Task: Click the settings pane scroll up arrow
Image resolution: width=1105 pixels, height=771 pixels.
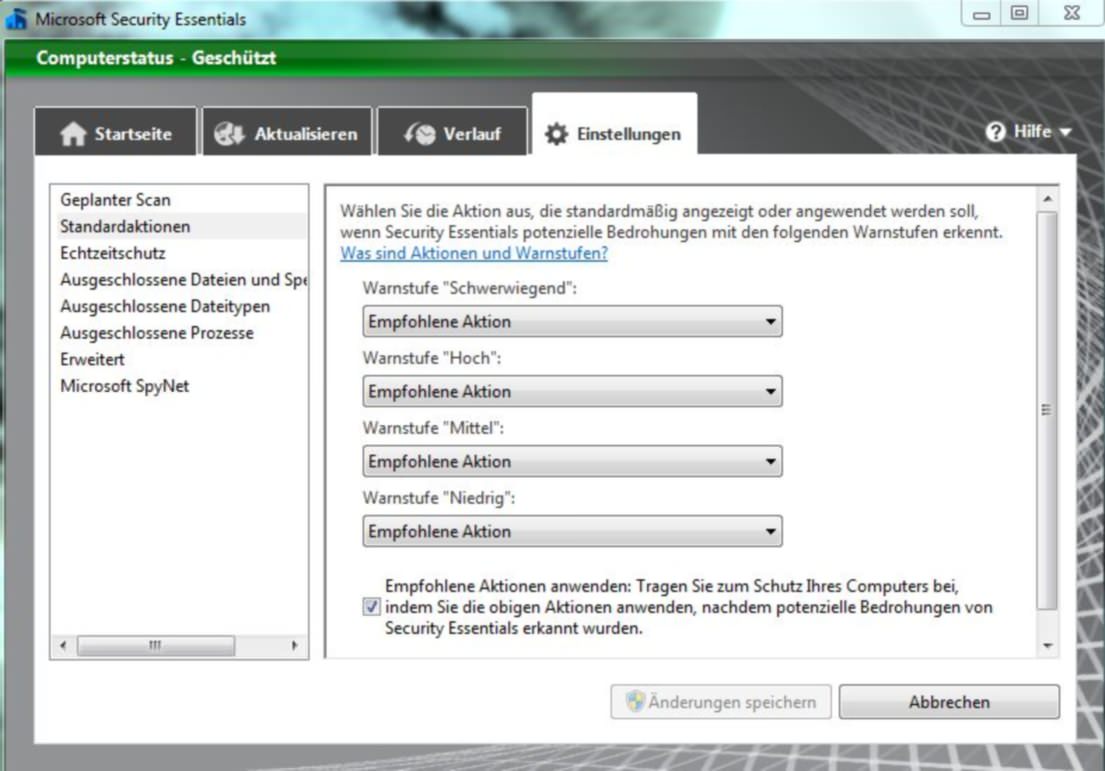Action: (1047, 199)
